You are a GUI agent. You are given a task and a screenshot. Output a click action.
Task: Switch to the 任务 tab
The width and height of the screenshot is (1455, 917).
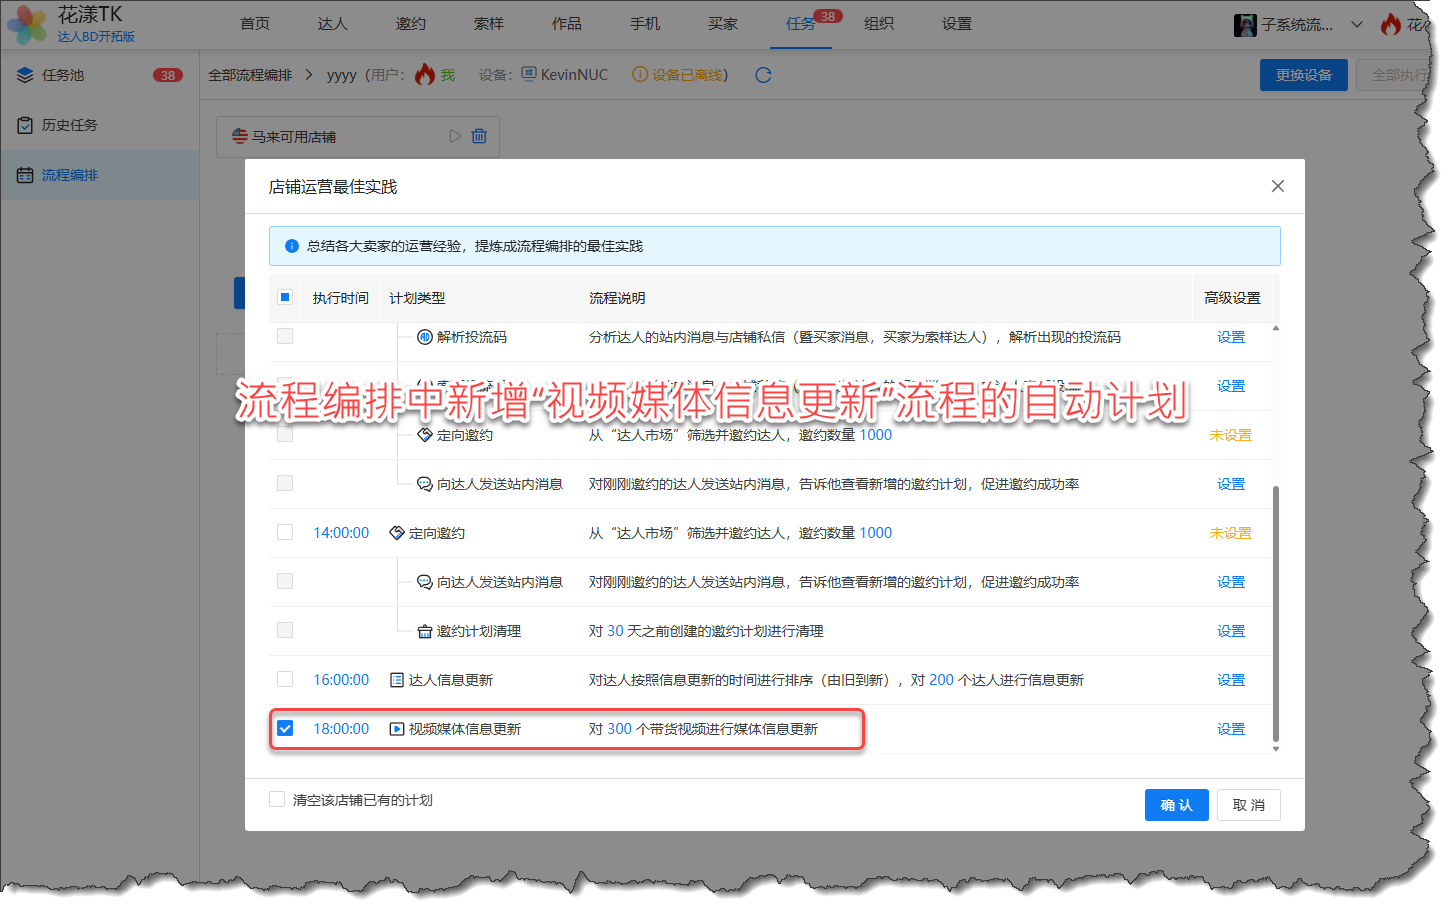pos(800,24)
